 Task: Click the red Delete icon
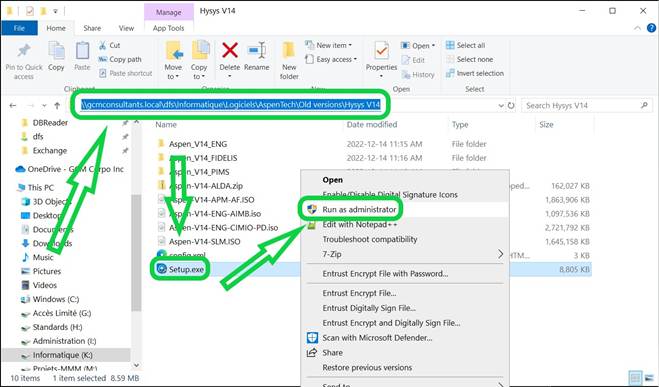coord(230,50)
